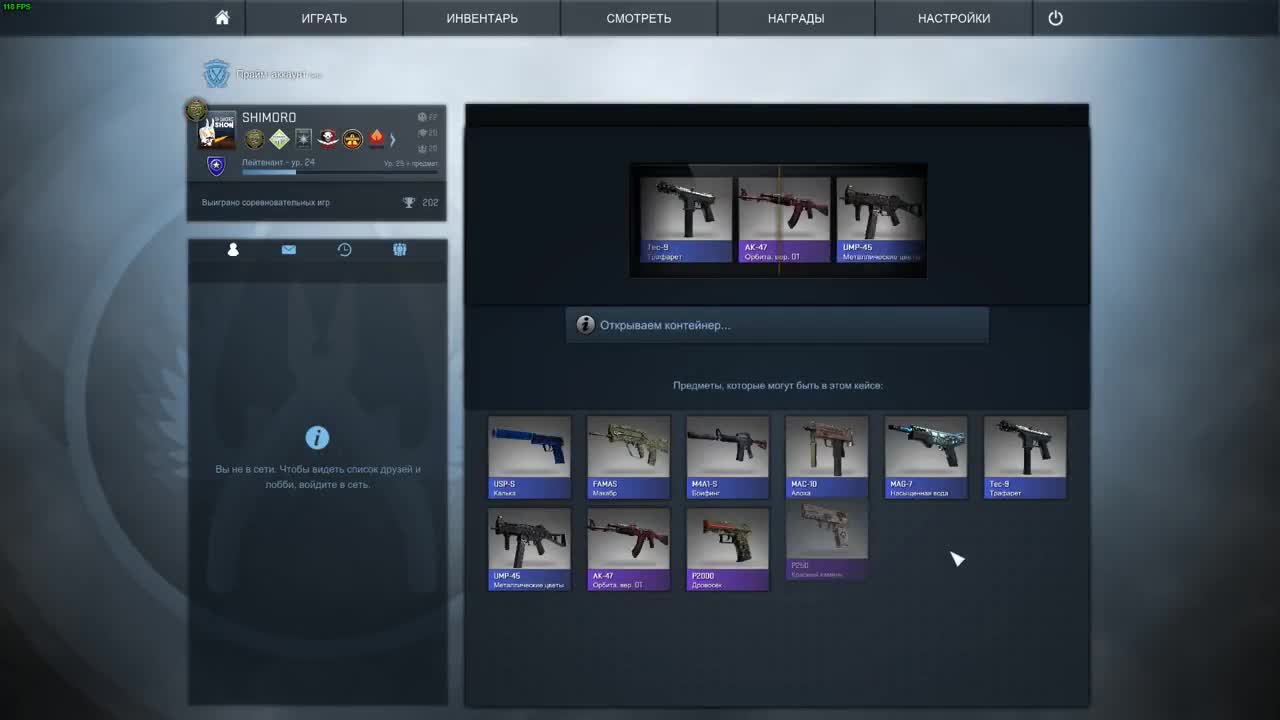This screenshot has height=720, width=1280.
Task: Click Выиграно соревновательных игр text
Action: click(266, 203)
